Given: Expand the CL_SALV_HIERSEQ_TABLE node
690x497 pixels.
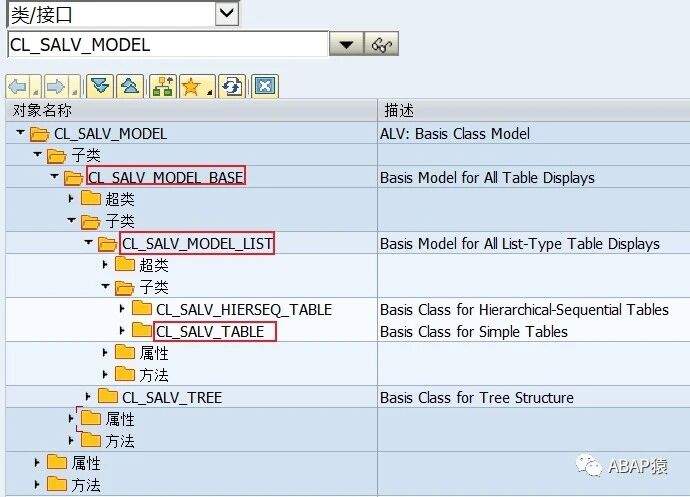Looking at the screenshot, I should tap(122, 309).
